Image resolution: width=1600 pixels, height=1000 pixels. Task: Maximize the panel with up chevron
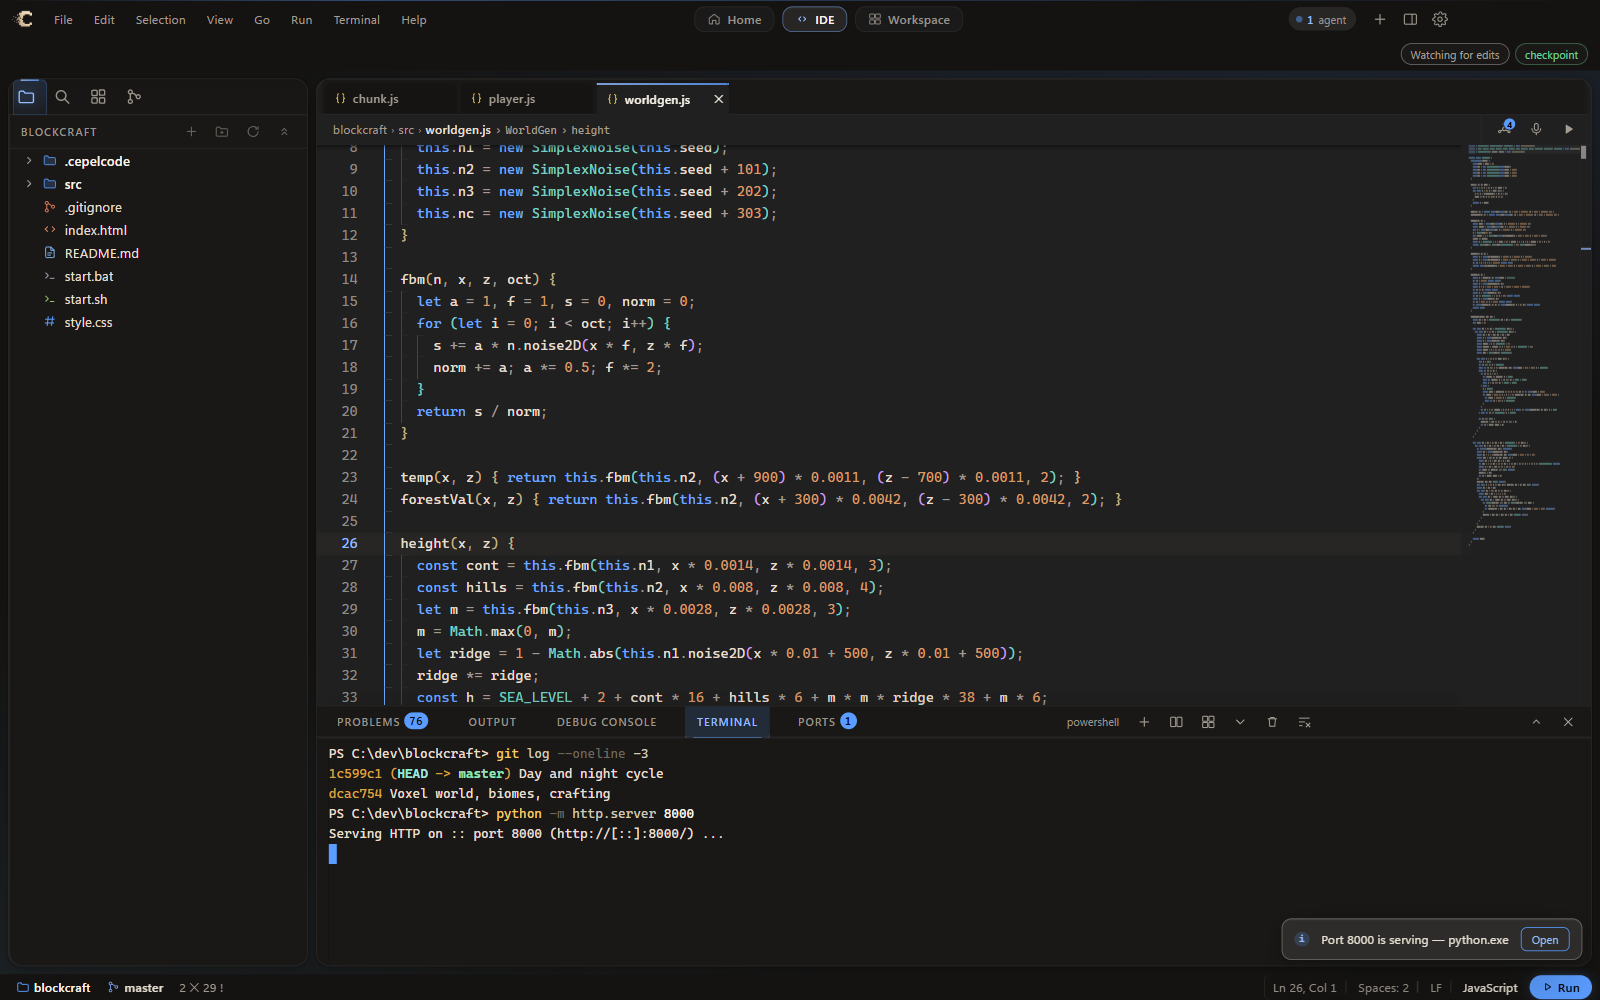point(1536,722)
